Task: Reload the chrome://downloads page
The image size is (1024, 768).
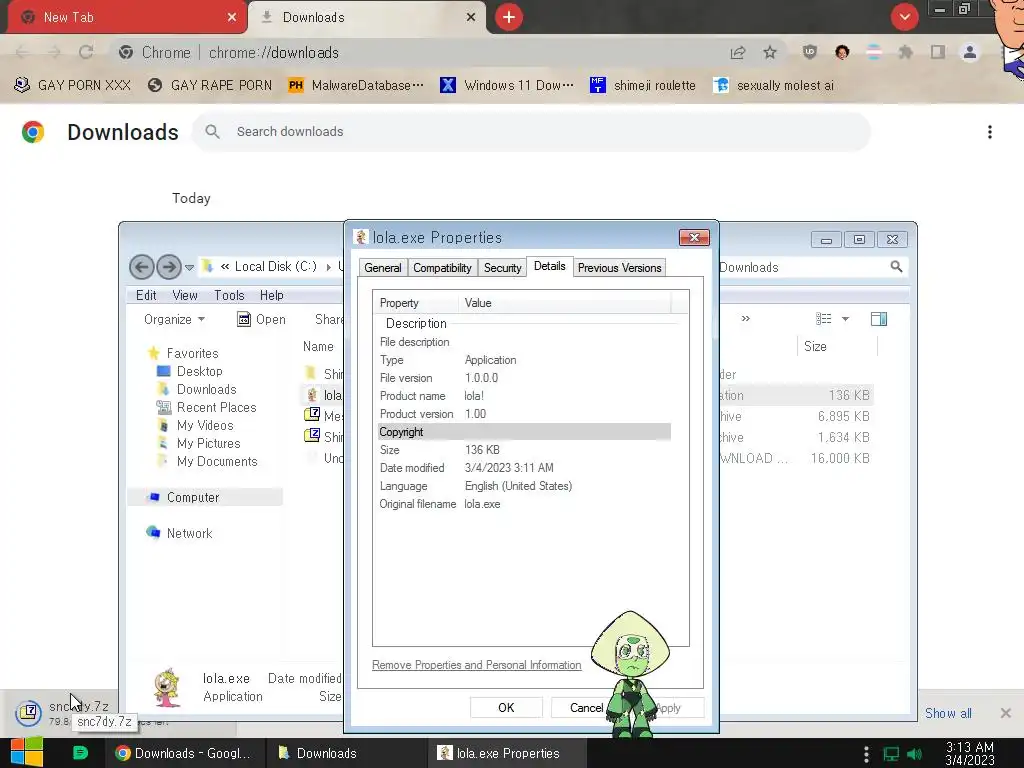Action: coord(86,52)
